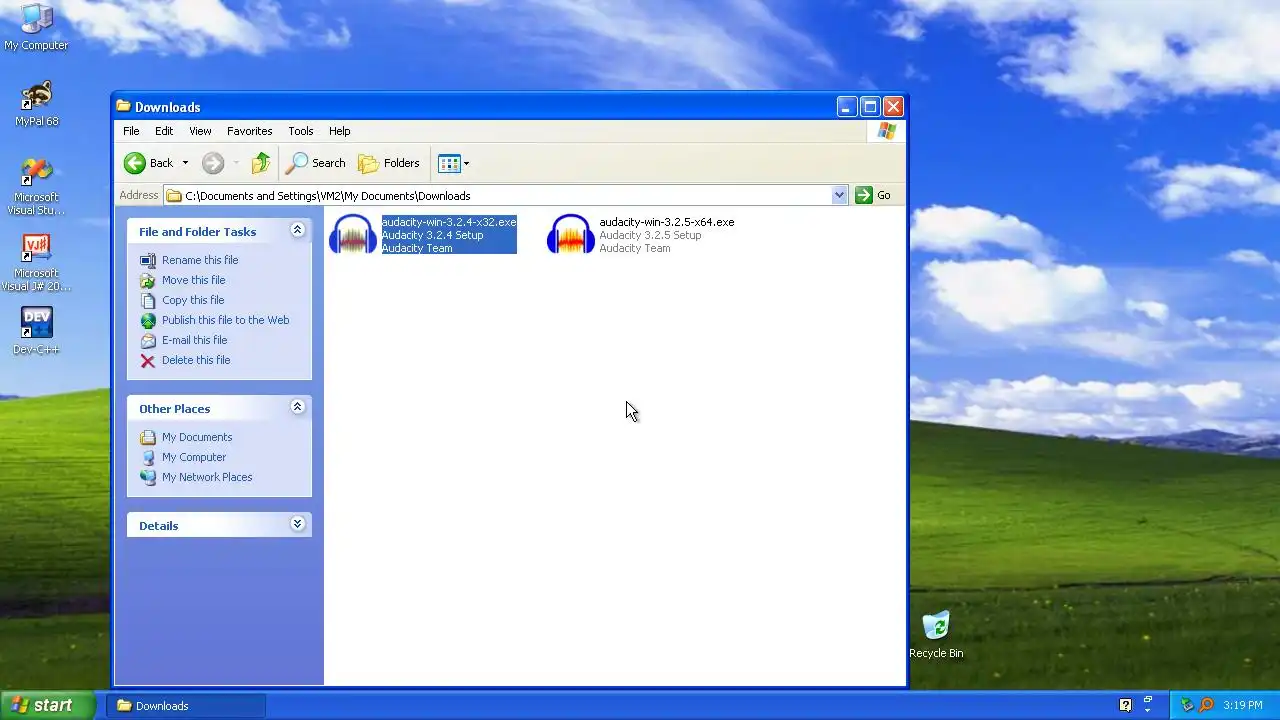The width and height of the screenshot is (1280, 720).
Task: Open the Search pane
Action: click(x=316, y=163)
